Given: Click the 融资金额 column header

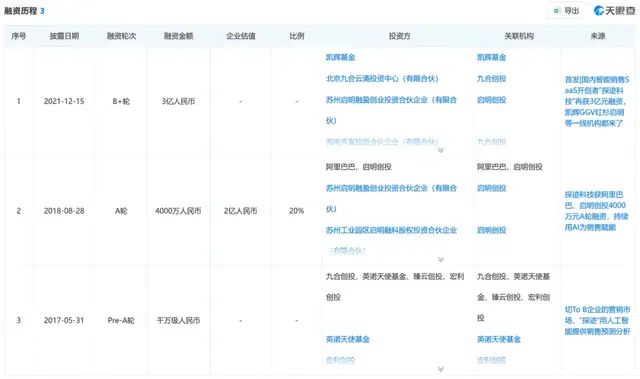Looking at the screenshot, I should coord(178,36).
